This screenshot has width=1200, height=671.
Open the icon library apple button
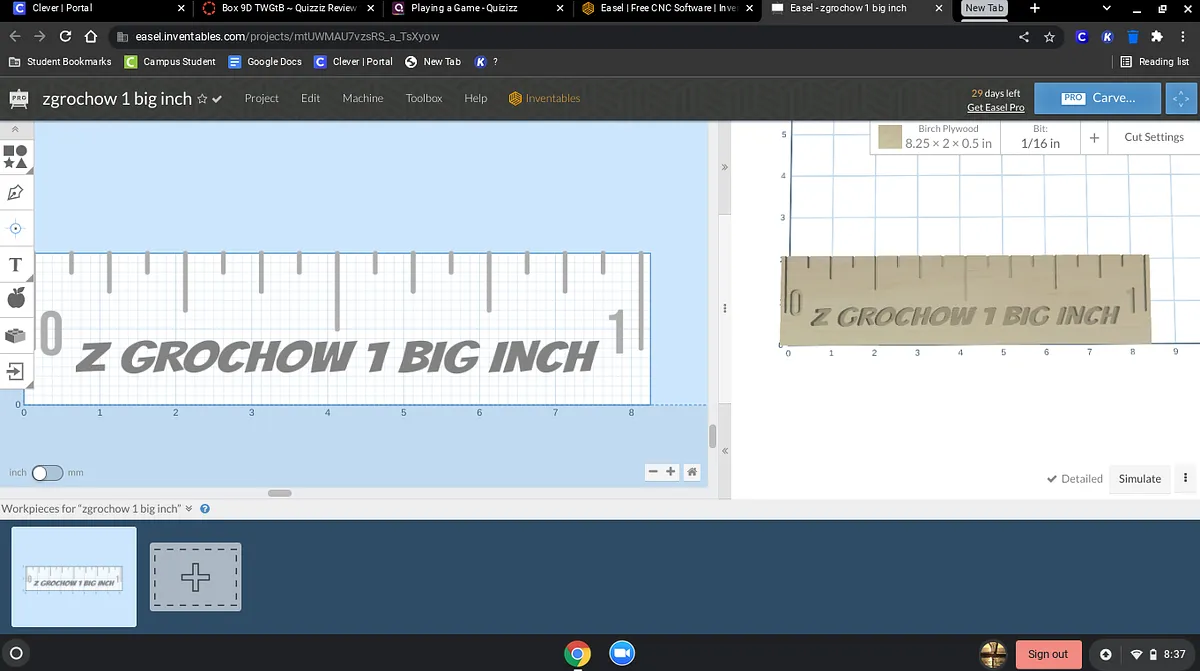(x=16, y=298)
